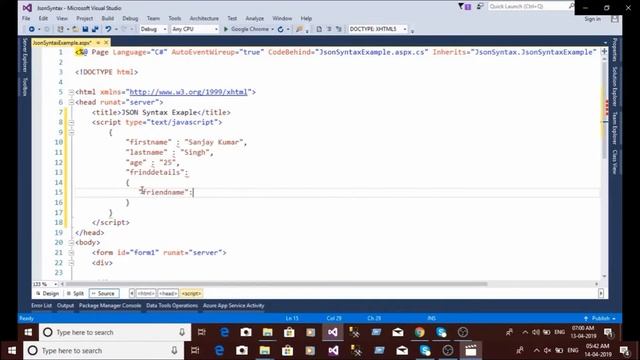
Task: Open Google Chrome from the taskbar
Action: point(419,332)
